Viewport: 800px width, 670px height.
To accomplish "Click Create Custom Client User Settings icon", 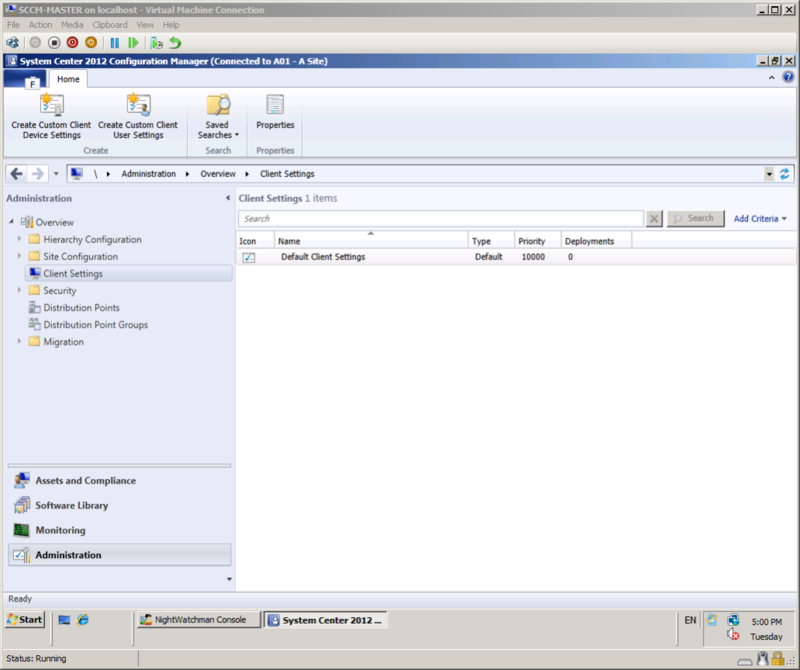I will pyautogui.click(x=137, y=105).
